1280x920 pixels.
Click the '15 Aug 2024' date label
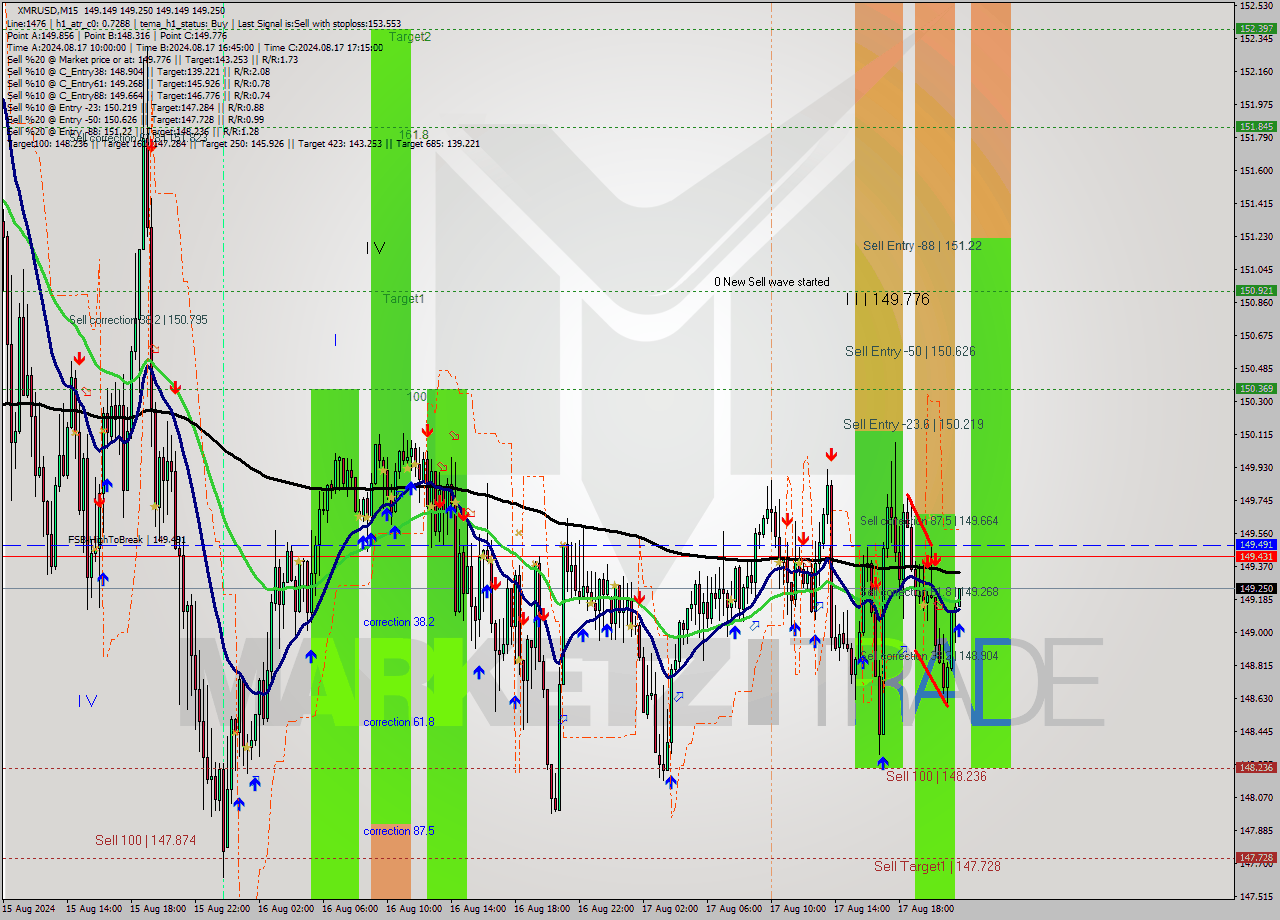point(29,909)
